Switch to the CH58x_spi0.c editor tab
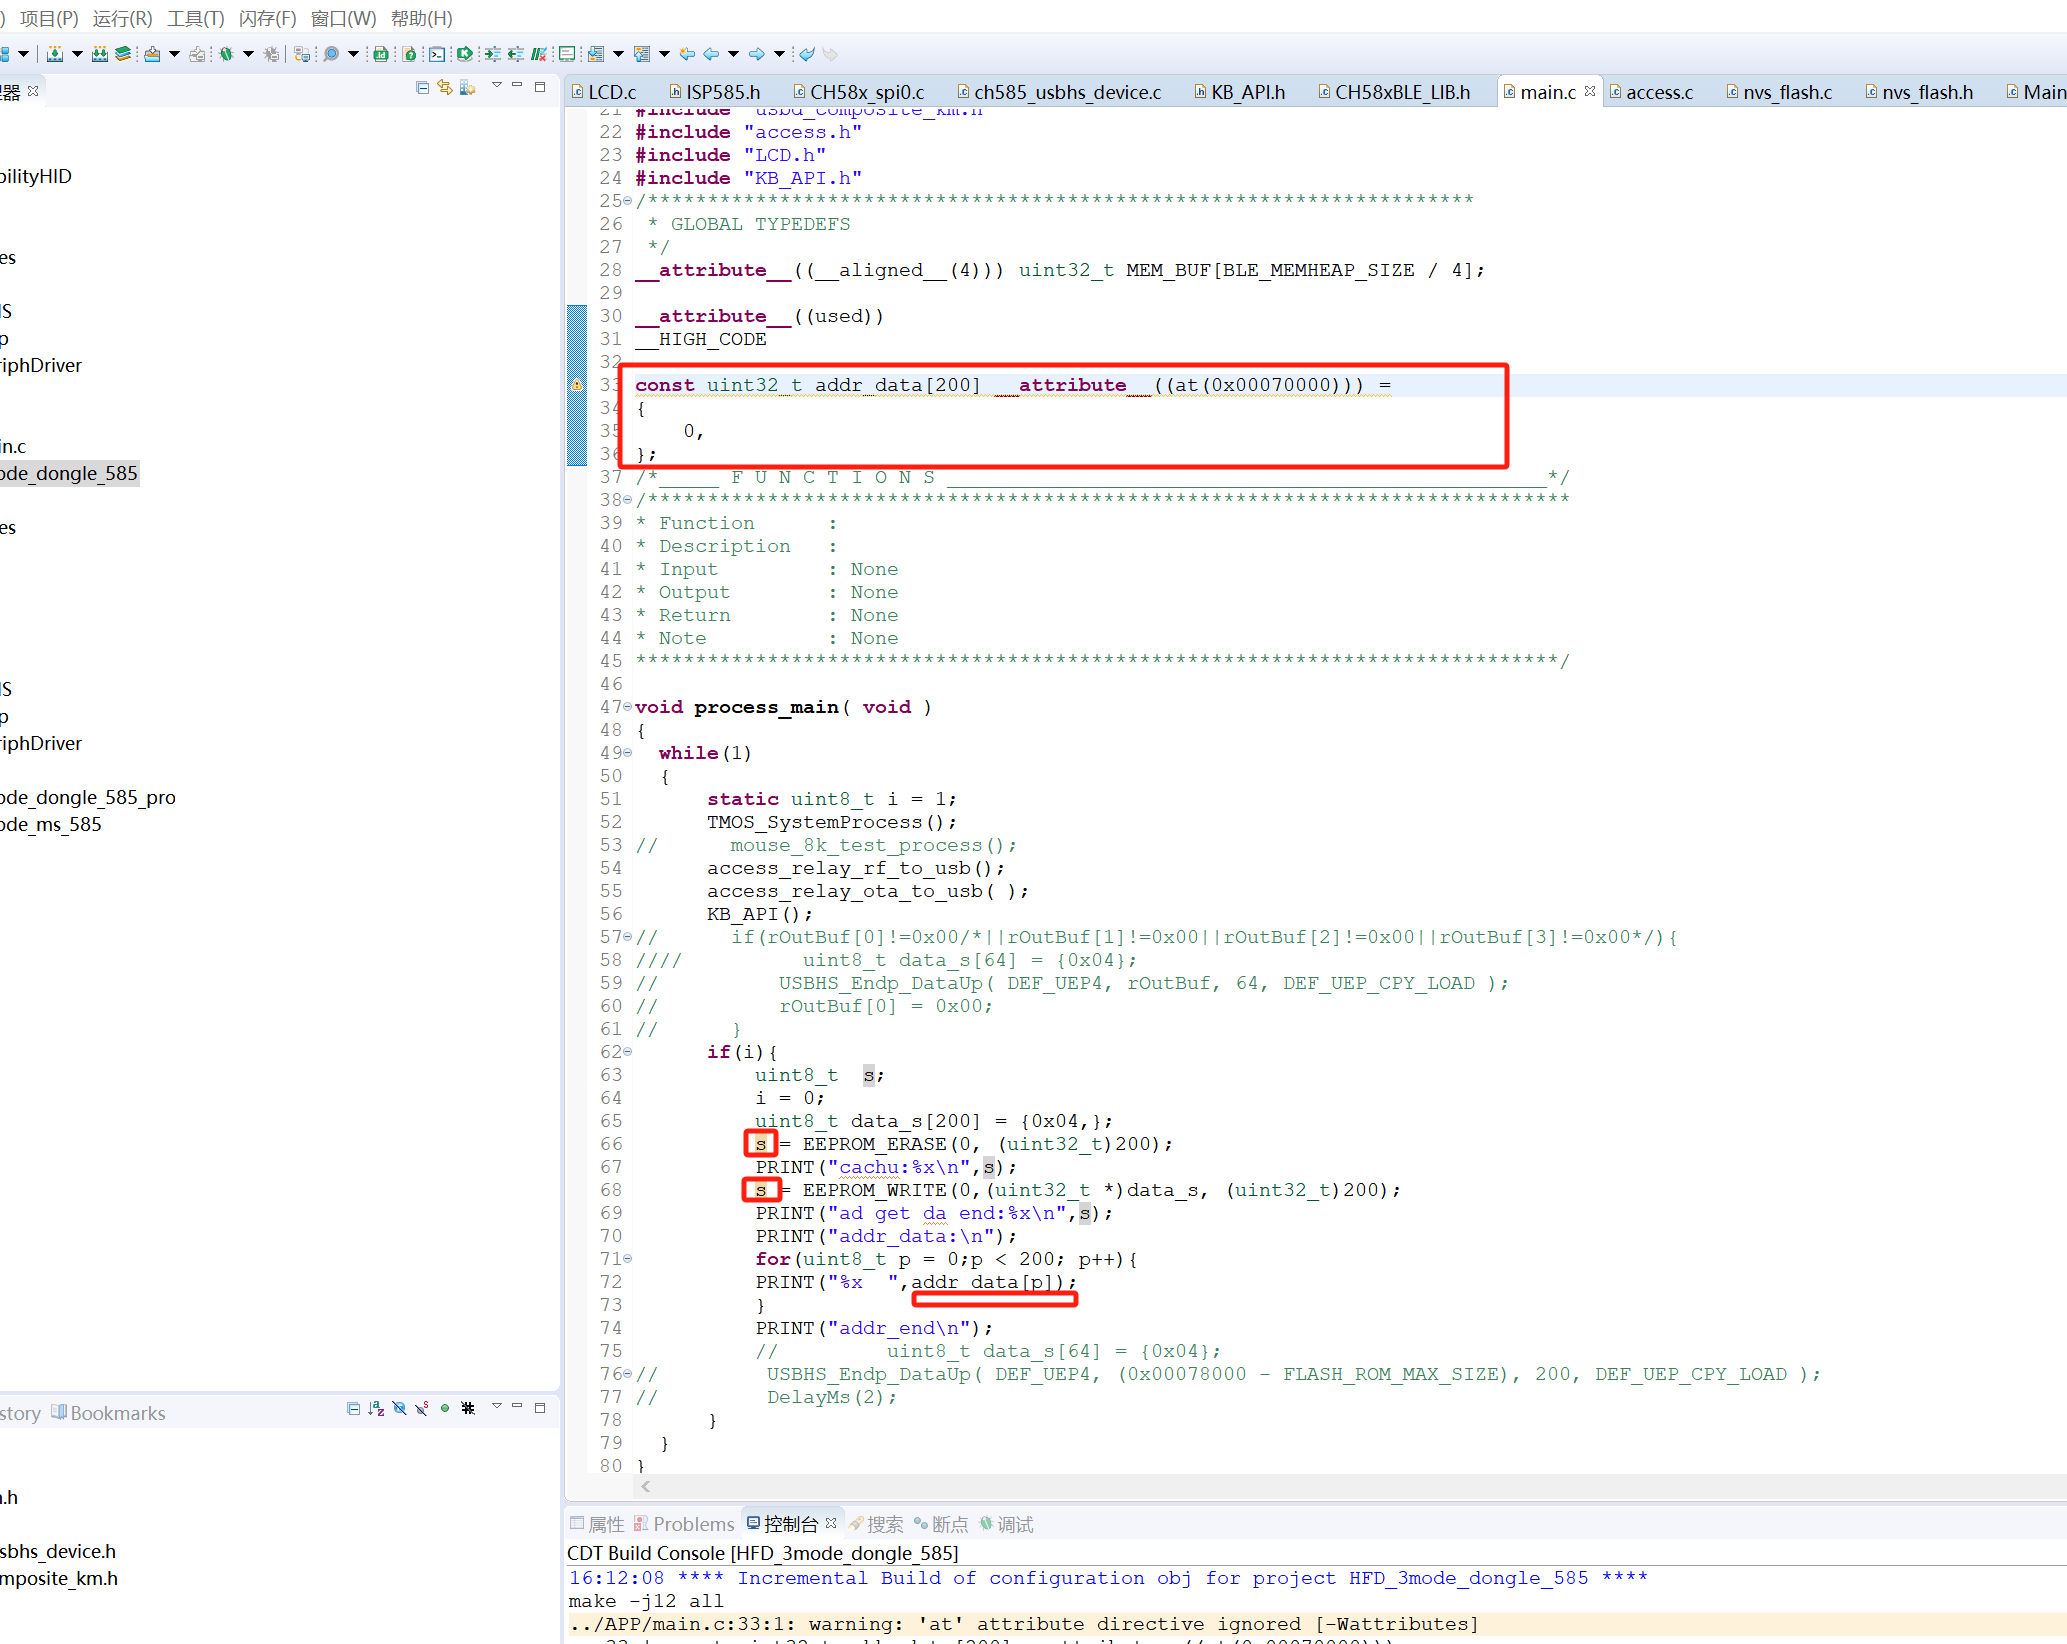 tap(859, 92)
